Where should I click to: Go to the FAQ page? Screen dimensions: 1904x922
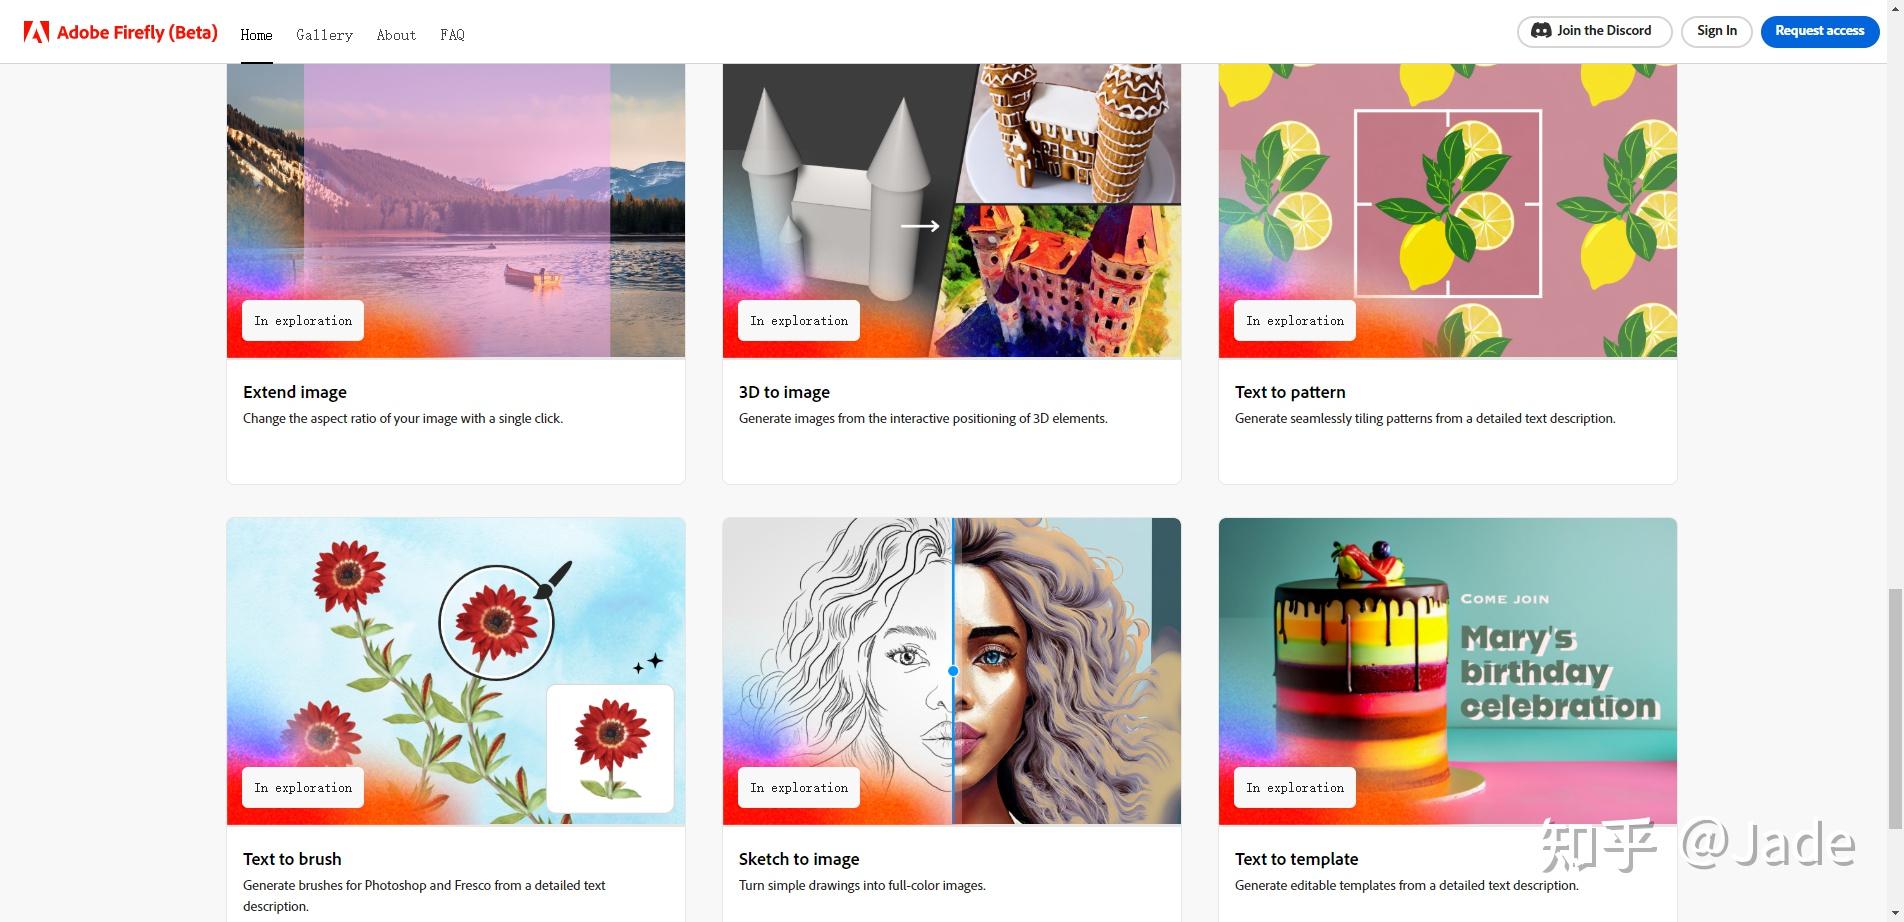[452, 35]
